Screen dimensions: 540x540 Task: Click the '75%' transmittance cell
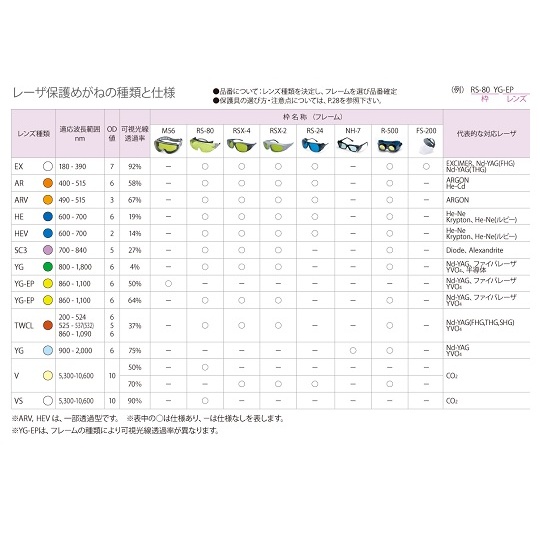pos(135,351)
